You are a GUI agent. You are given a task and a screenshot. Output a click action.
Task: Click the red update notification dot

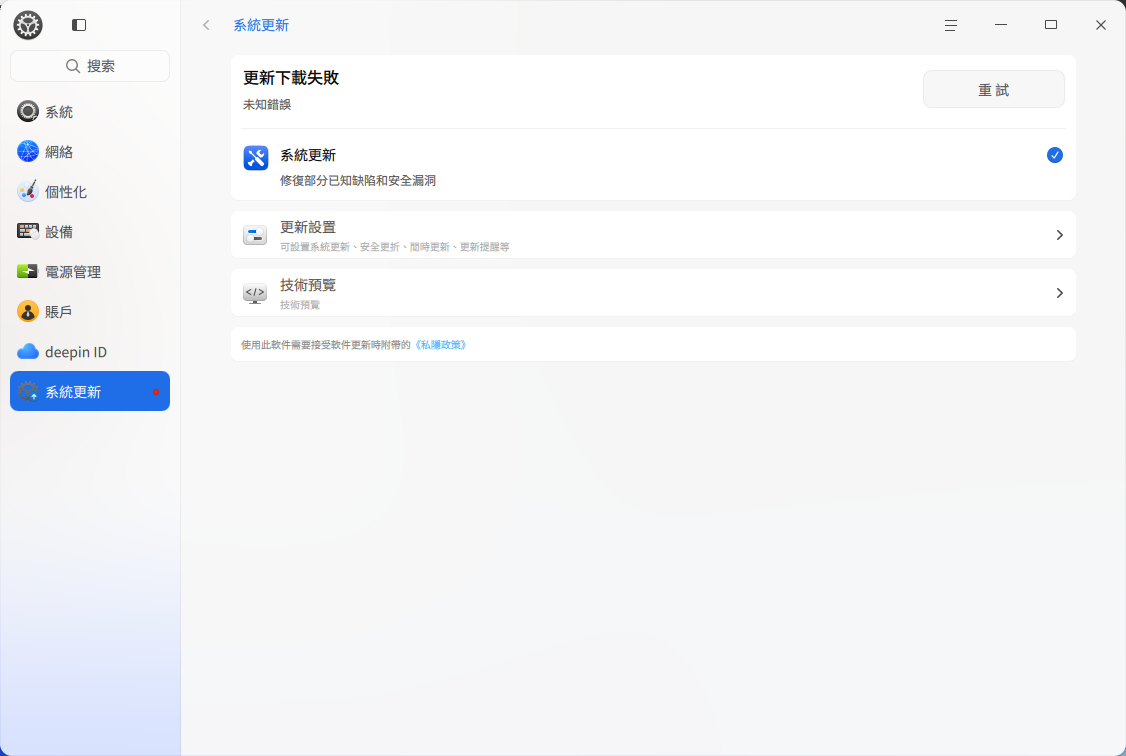click(156, 392)
